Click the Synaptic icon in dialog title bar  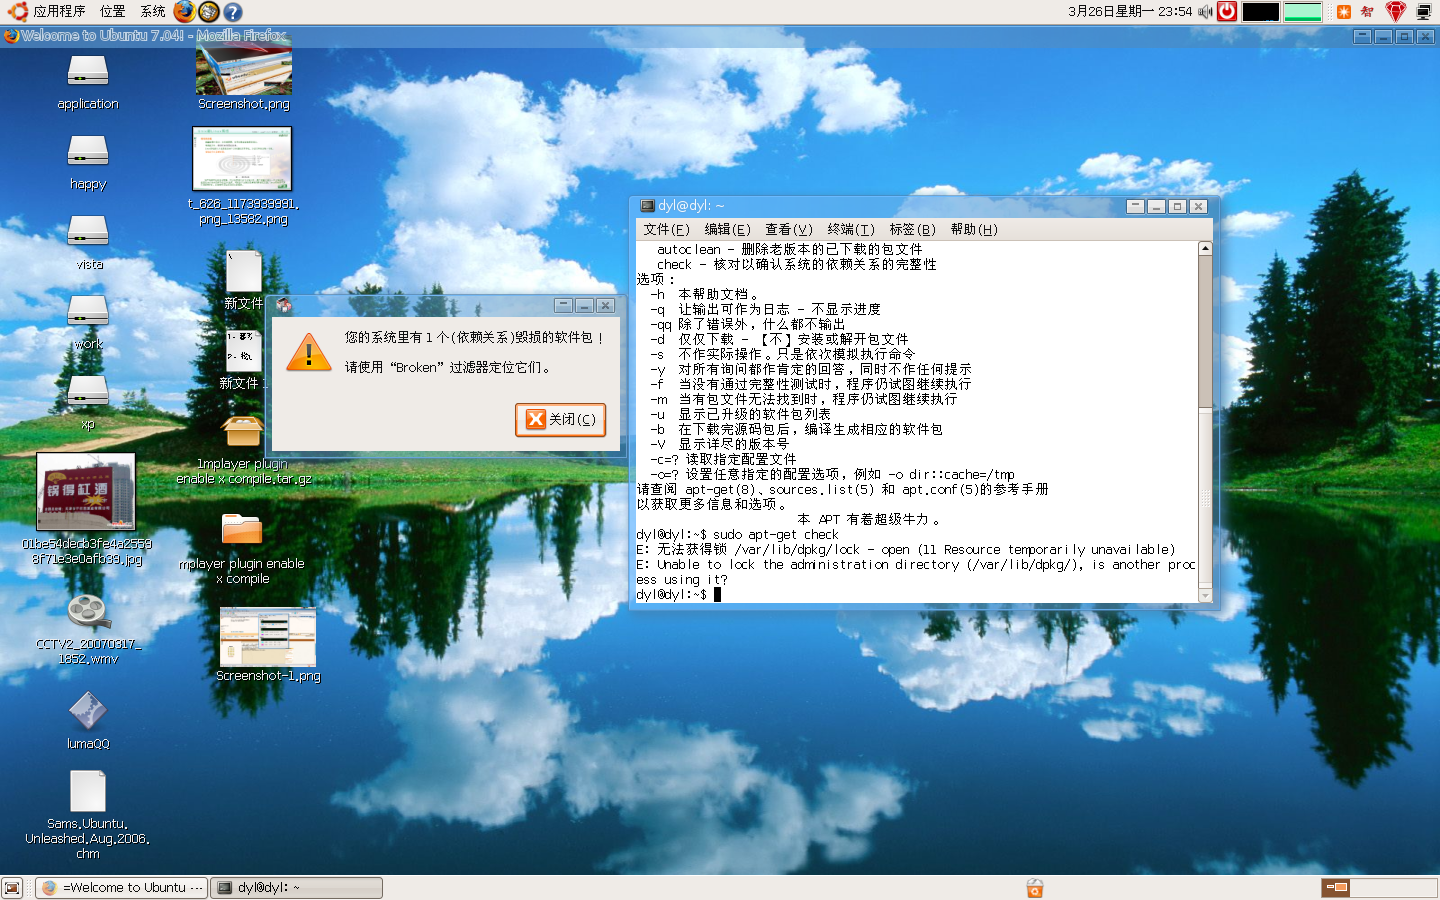tap(284, 305)
